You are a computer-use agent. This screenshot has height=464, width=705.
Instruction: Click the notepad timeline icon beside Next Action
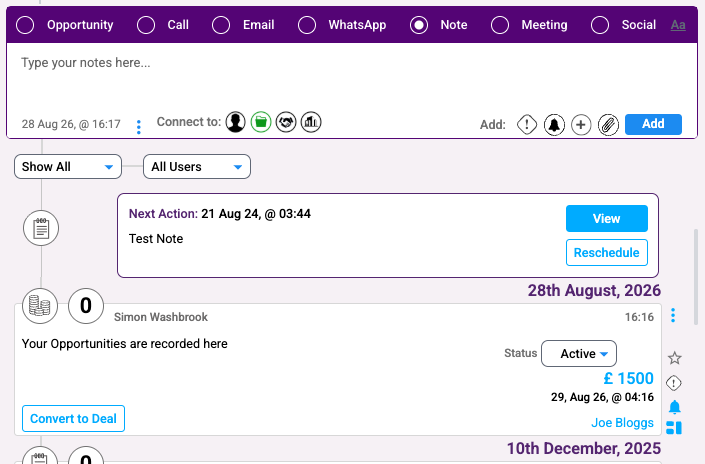(41, 228)
